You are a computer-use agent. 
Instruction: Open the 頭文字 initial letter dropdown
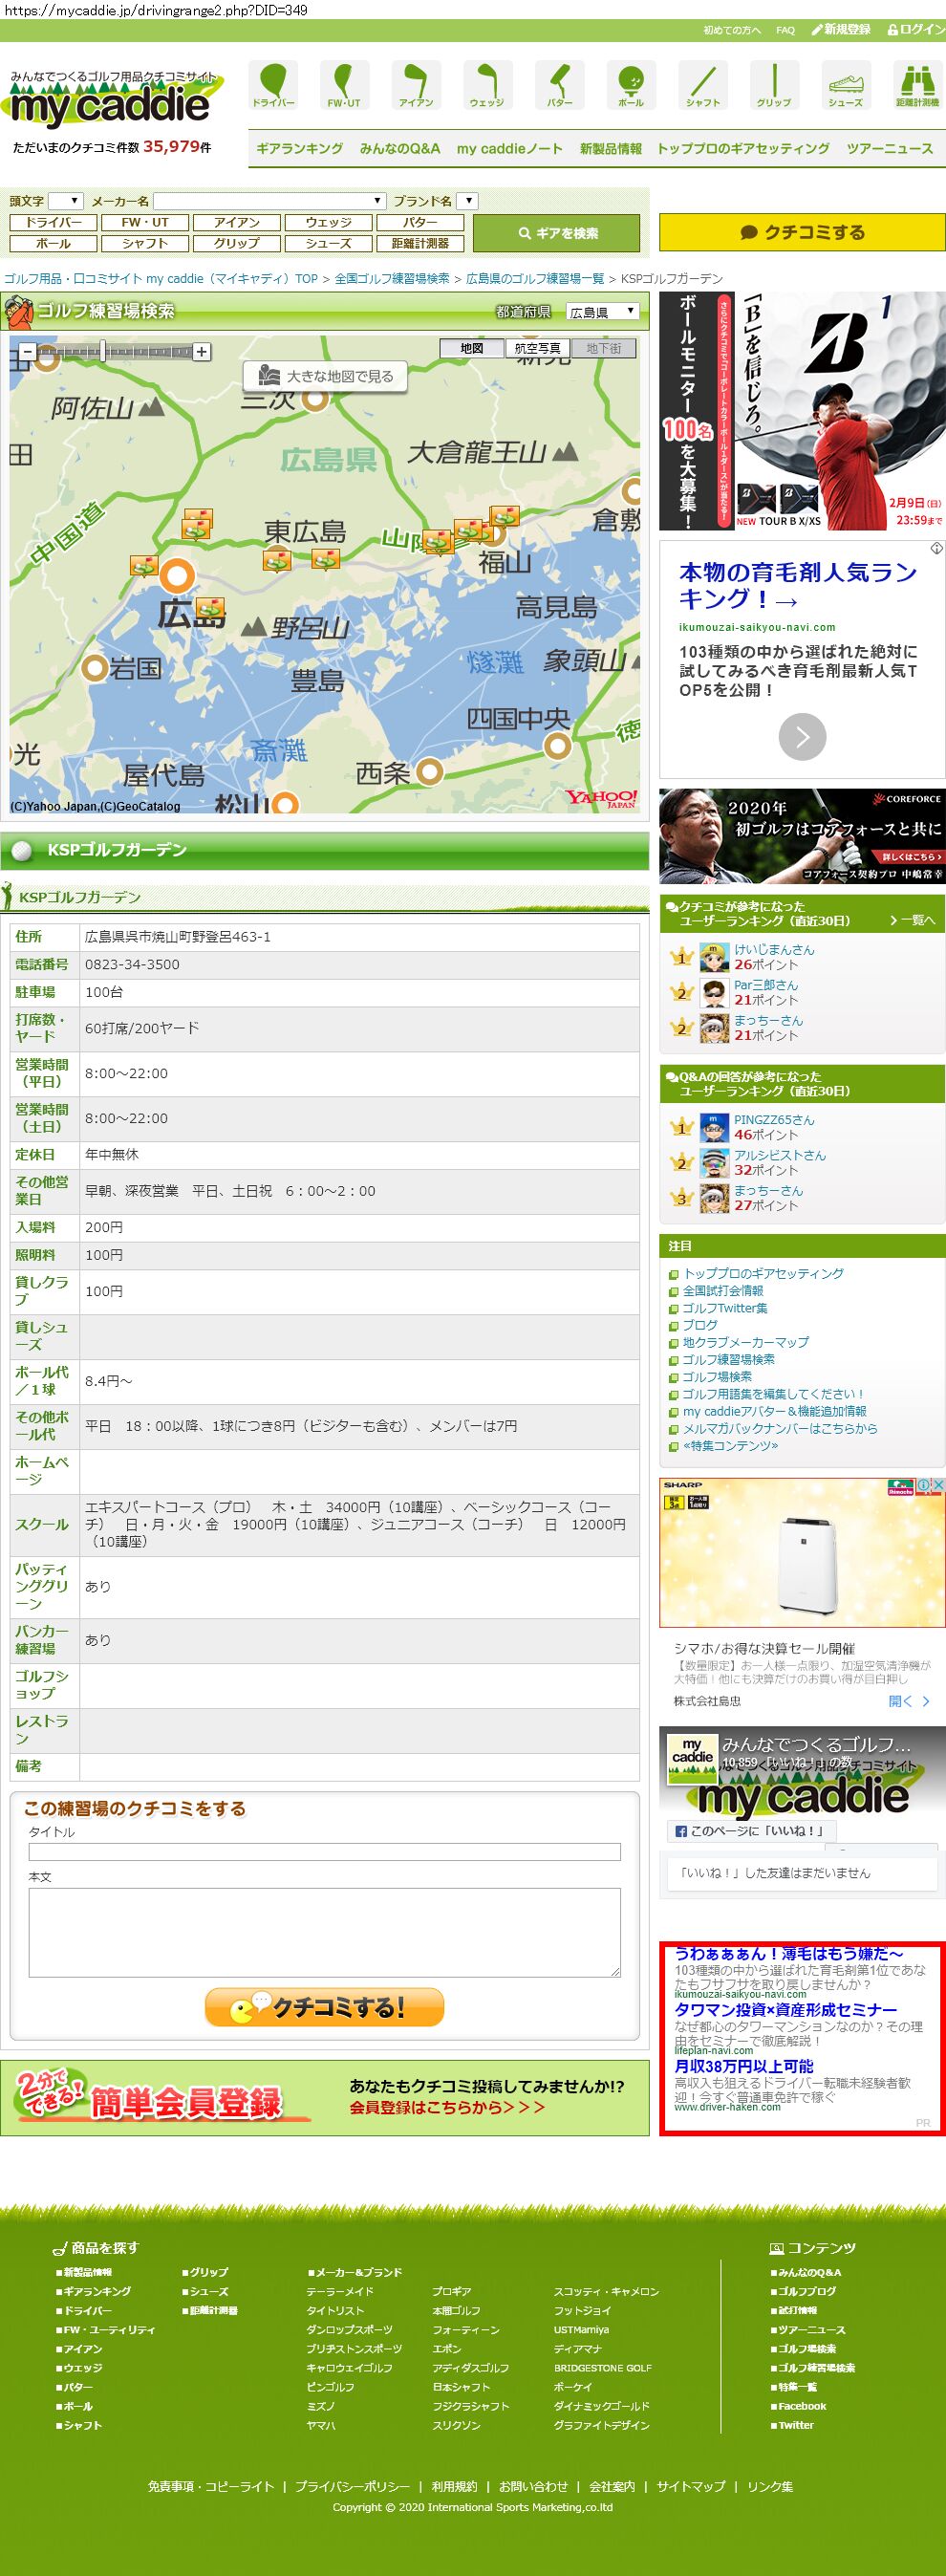coord(65,201)
